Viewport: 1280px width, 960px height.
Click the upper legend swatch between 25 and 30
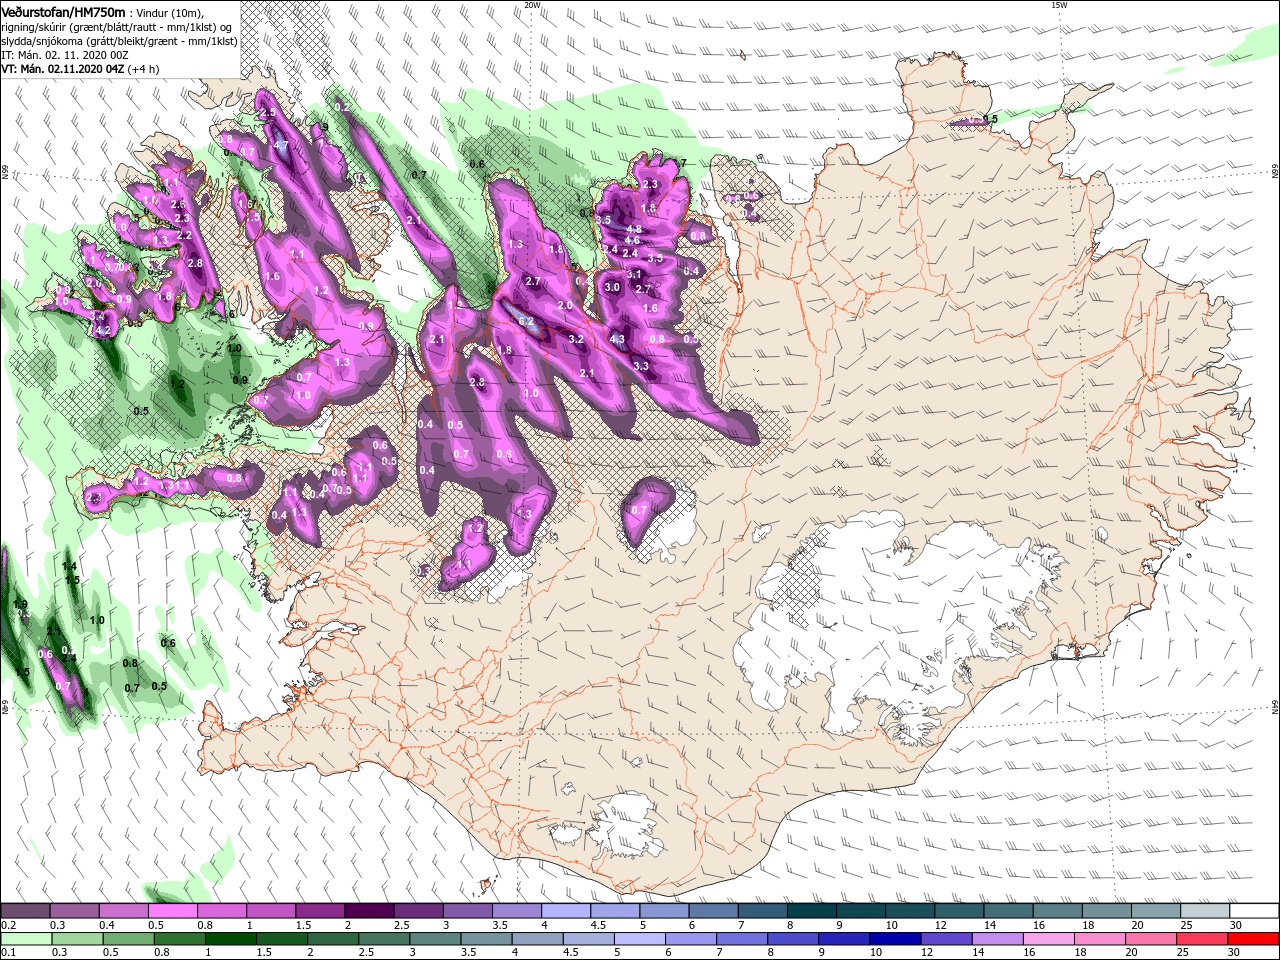point(1204,911)
